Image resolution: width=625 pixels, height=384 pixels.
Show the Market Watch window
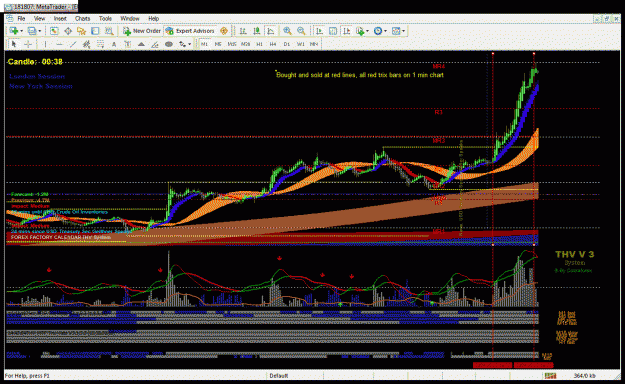[54, 31]
